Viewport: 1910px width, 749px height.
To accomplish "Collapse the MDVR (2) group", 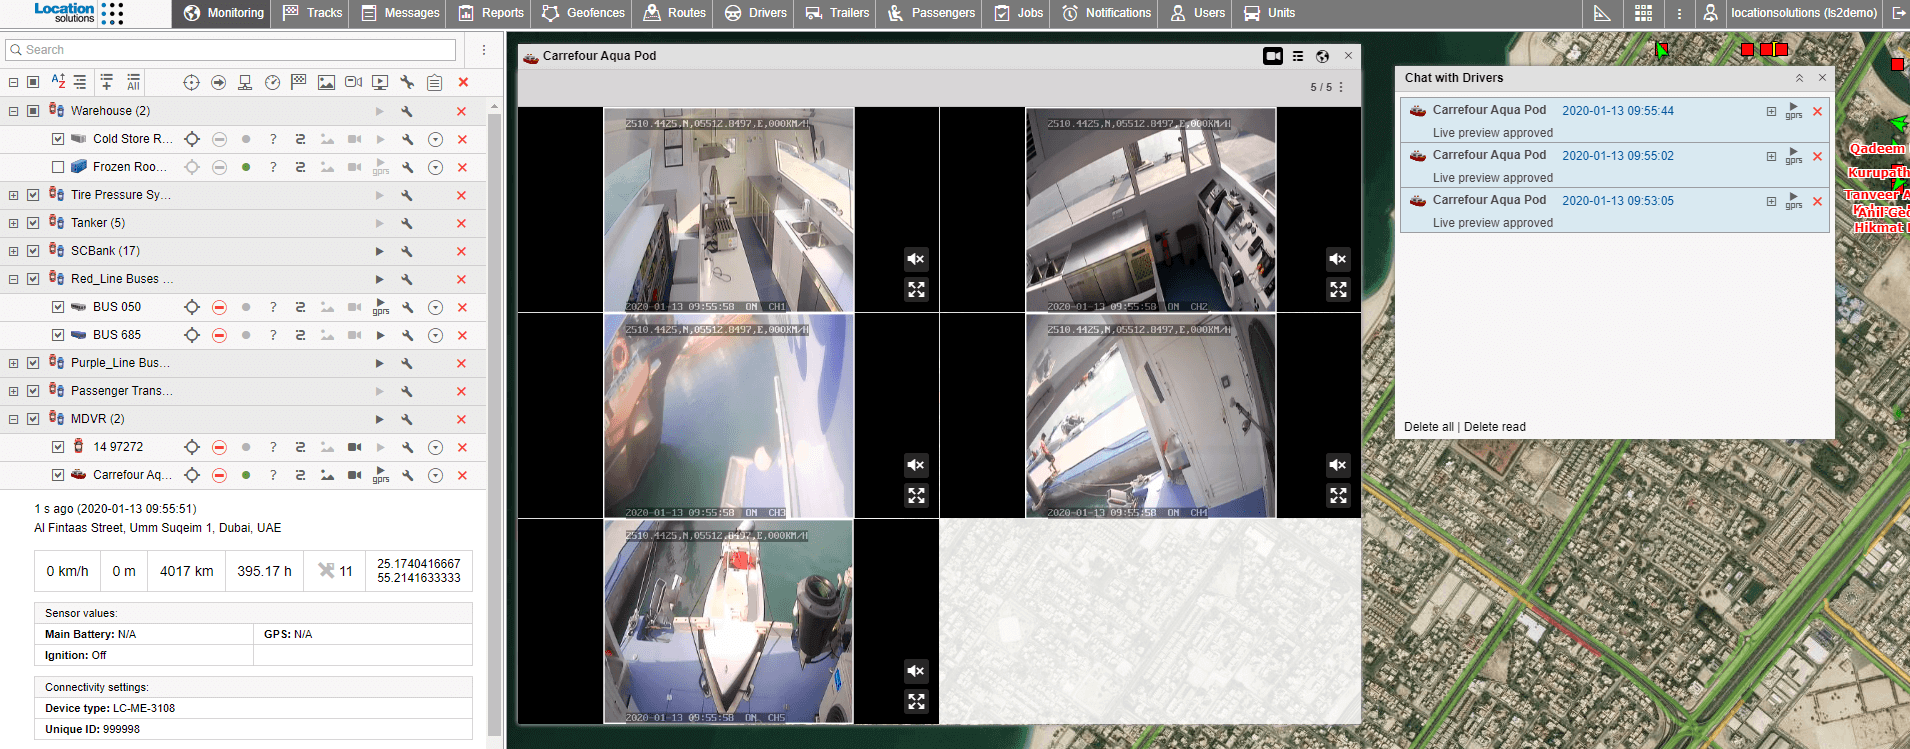I will tap(13, 419).
